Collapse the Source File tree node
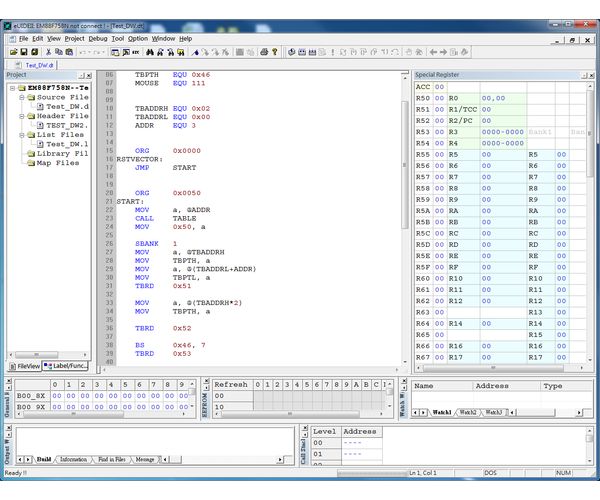 pyautogui.click(x=21, y=97)
